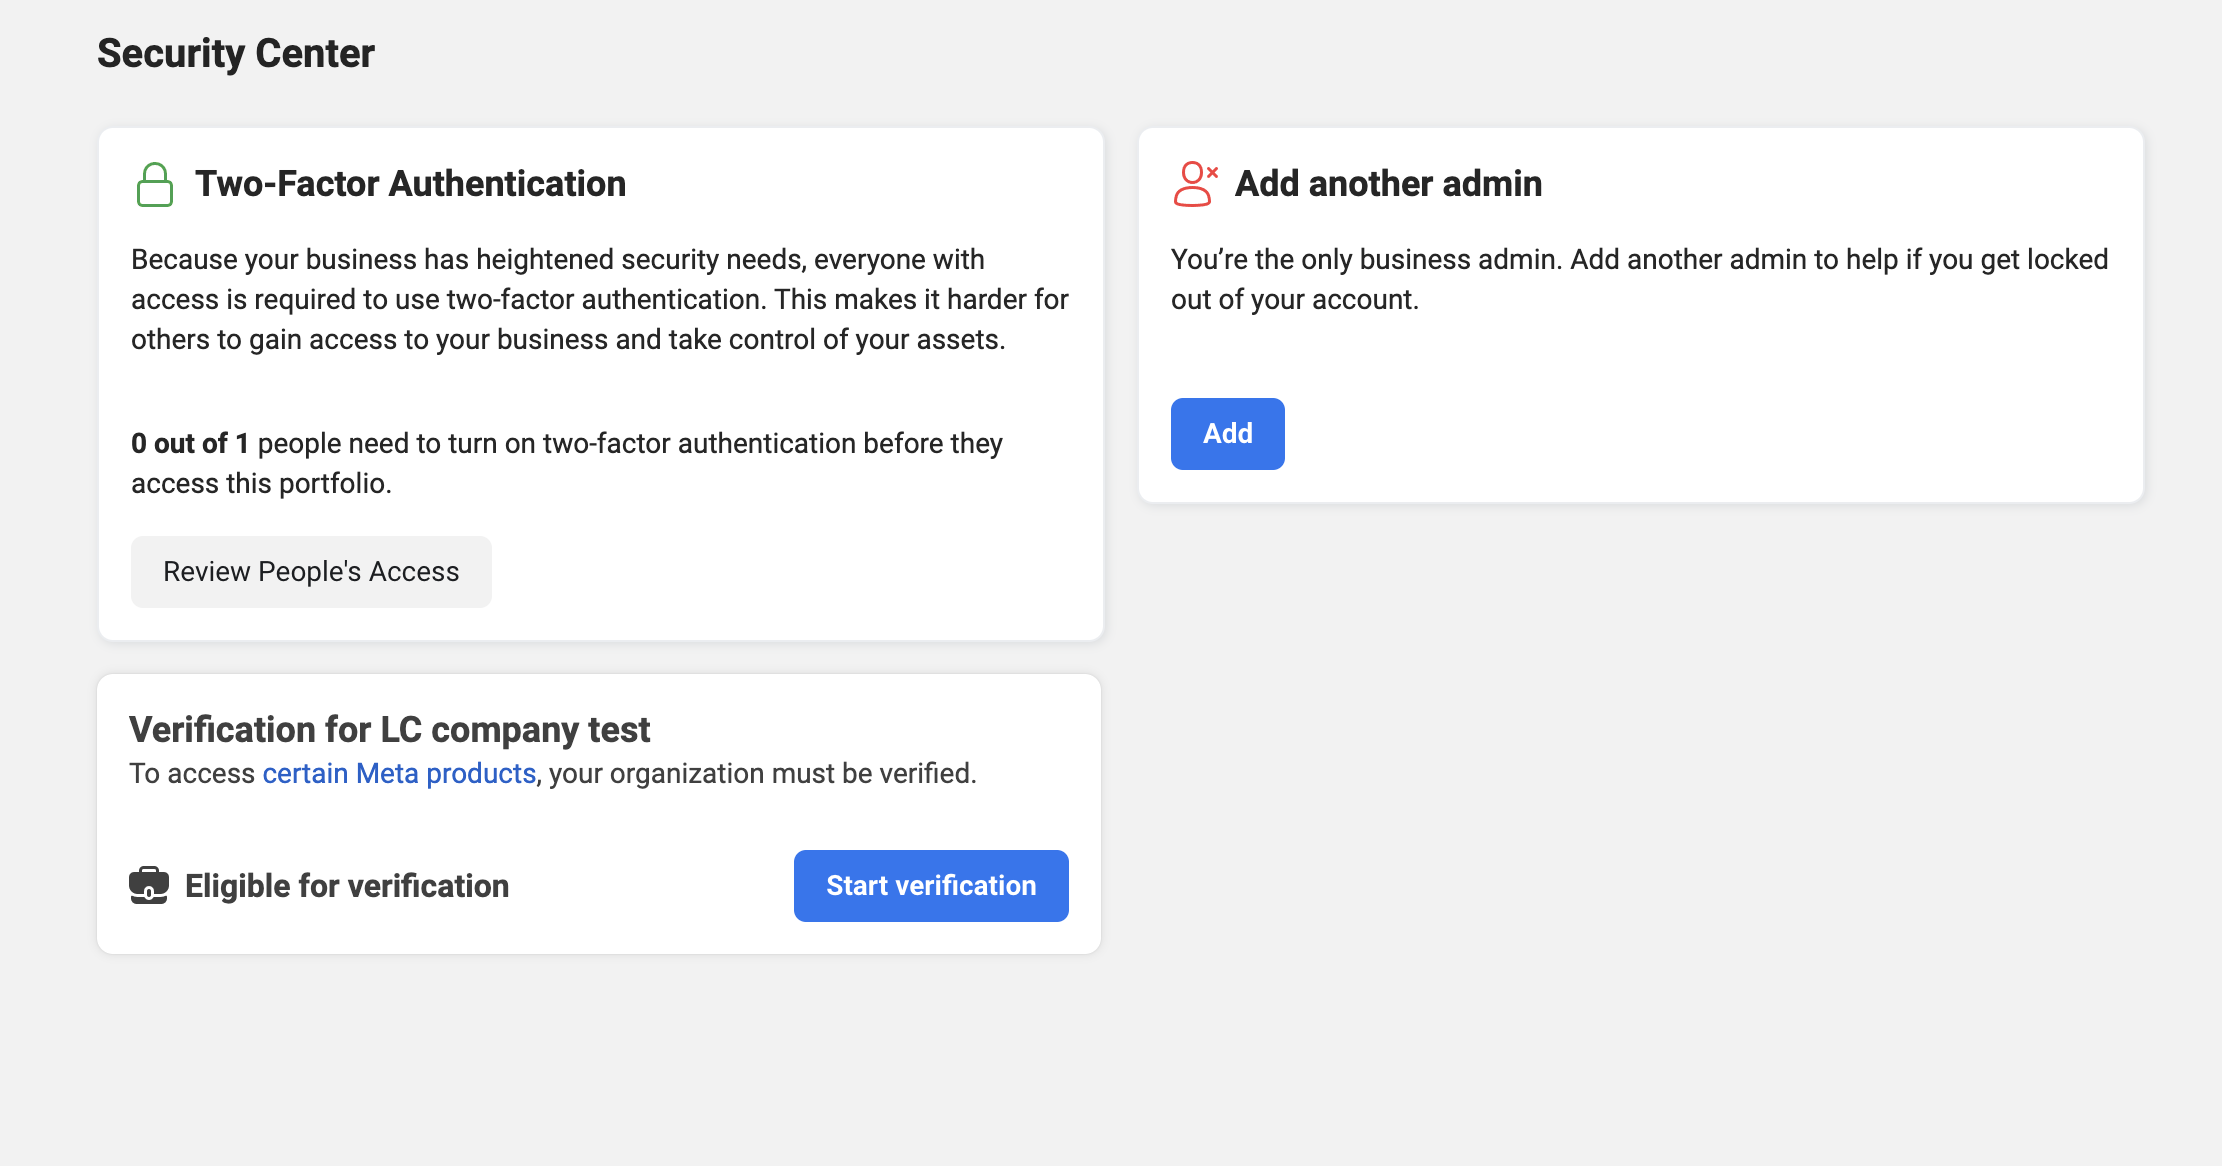Click 'take control of your assets' line

[836, 339]
